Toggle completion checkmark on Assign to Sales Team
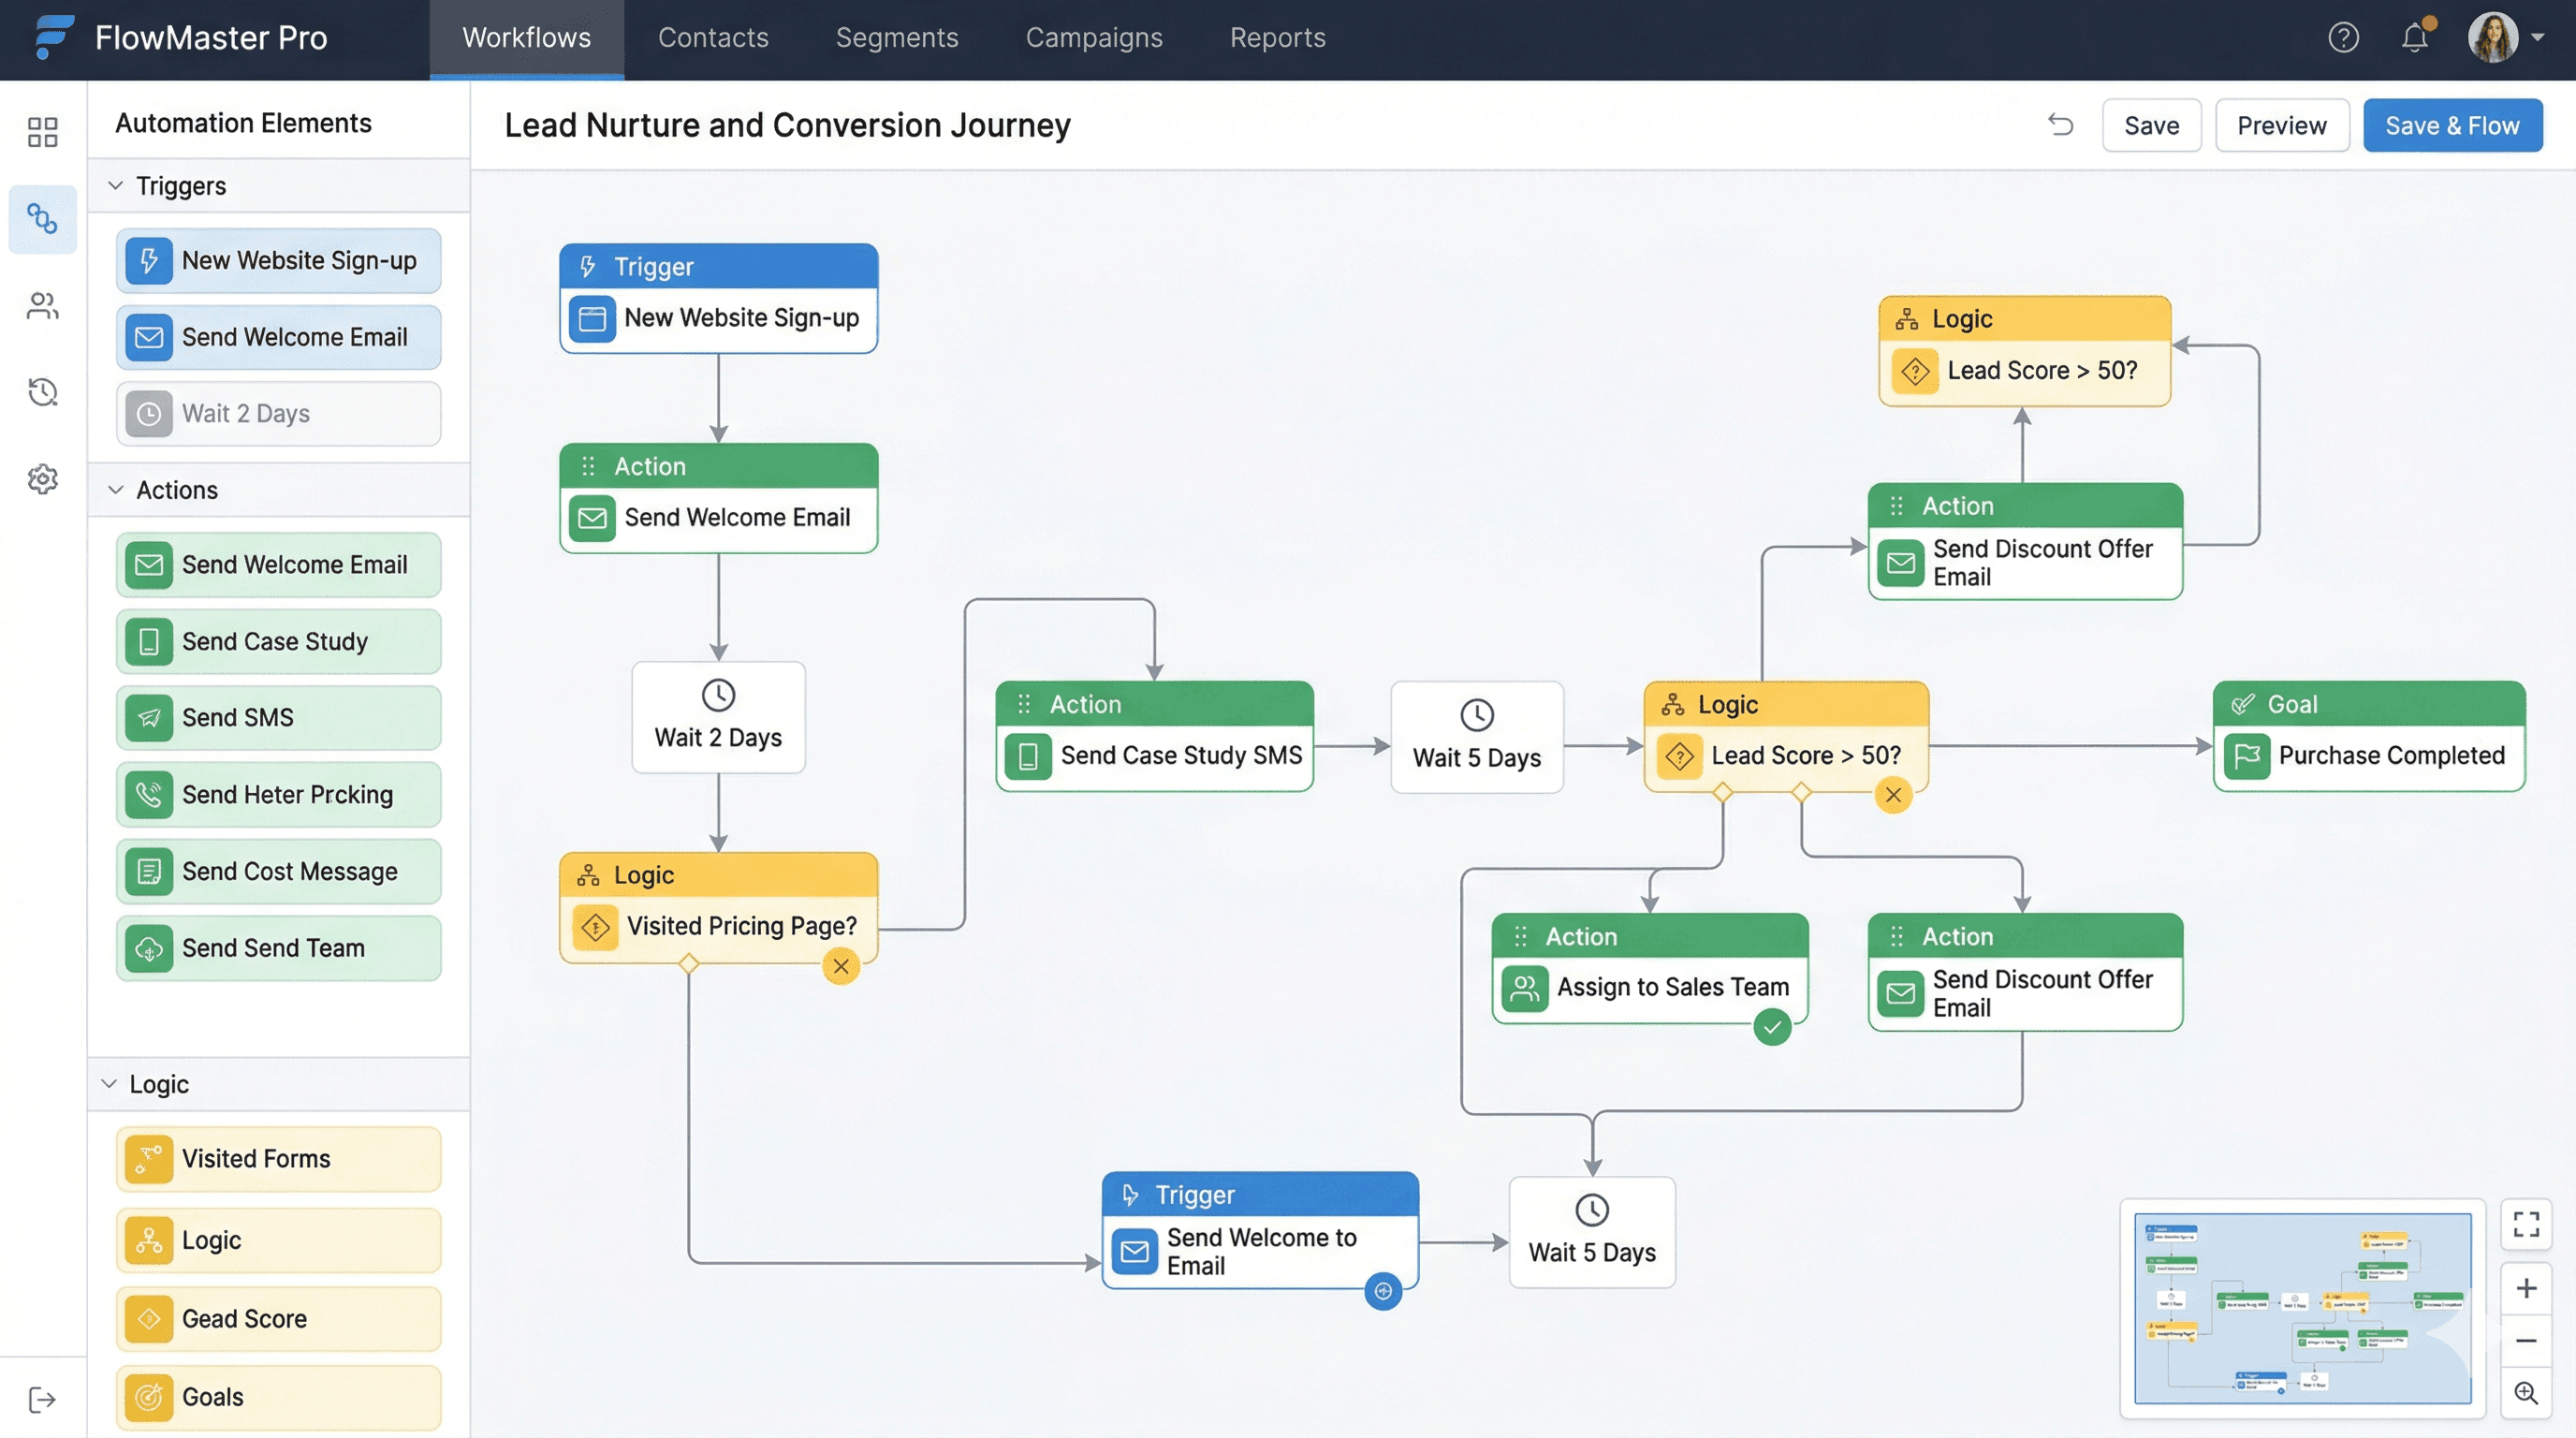Screen dimensions: 2576x1438 1773,1027
